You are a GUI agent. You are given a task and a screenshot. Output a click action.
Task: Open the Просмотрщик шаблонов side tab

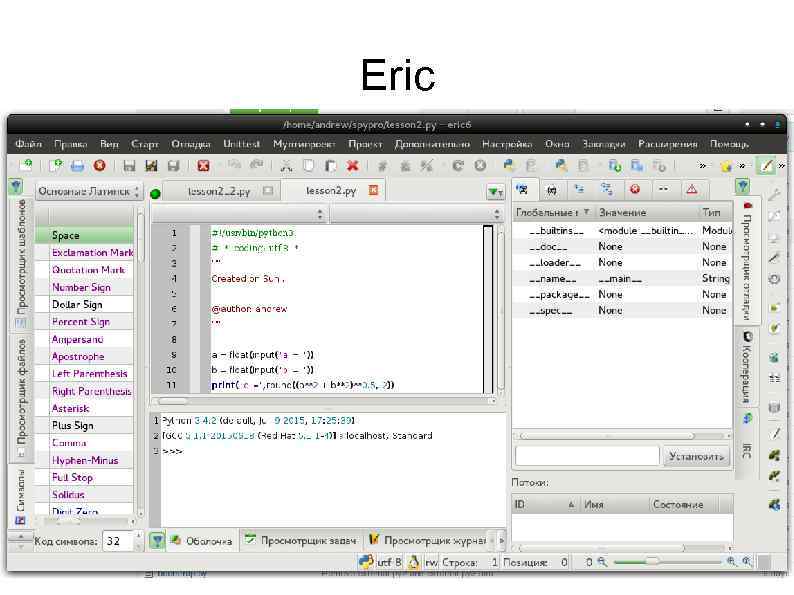[x=21, y=262]
